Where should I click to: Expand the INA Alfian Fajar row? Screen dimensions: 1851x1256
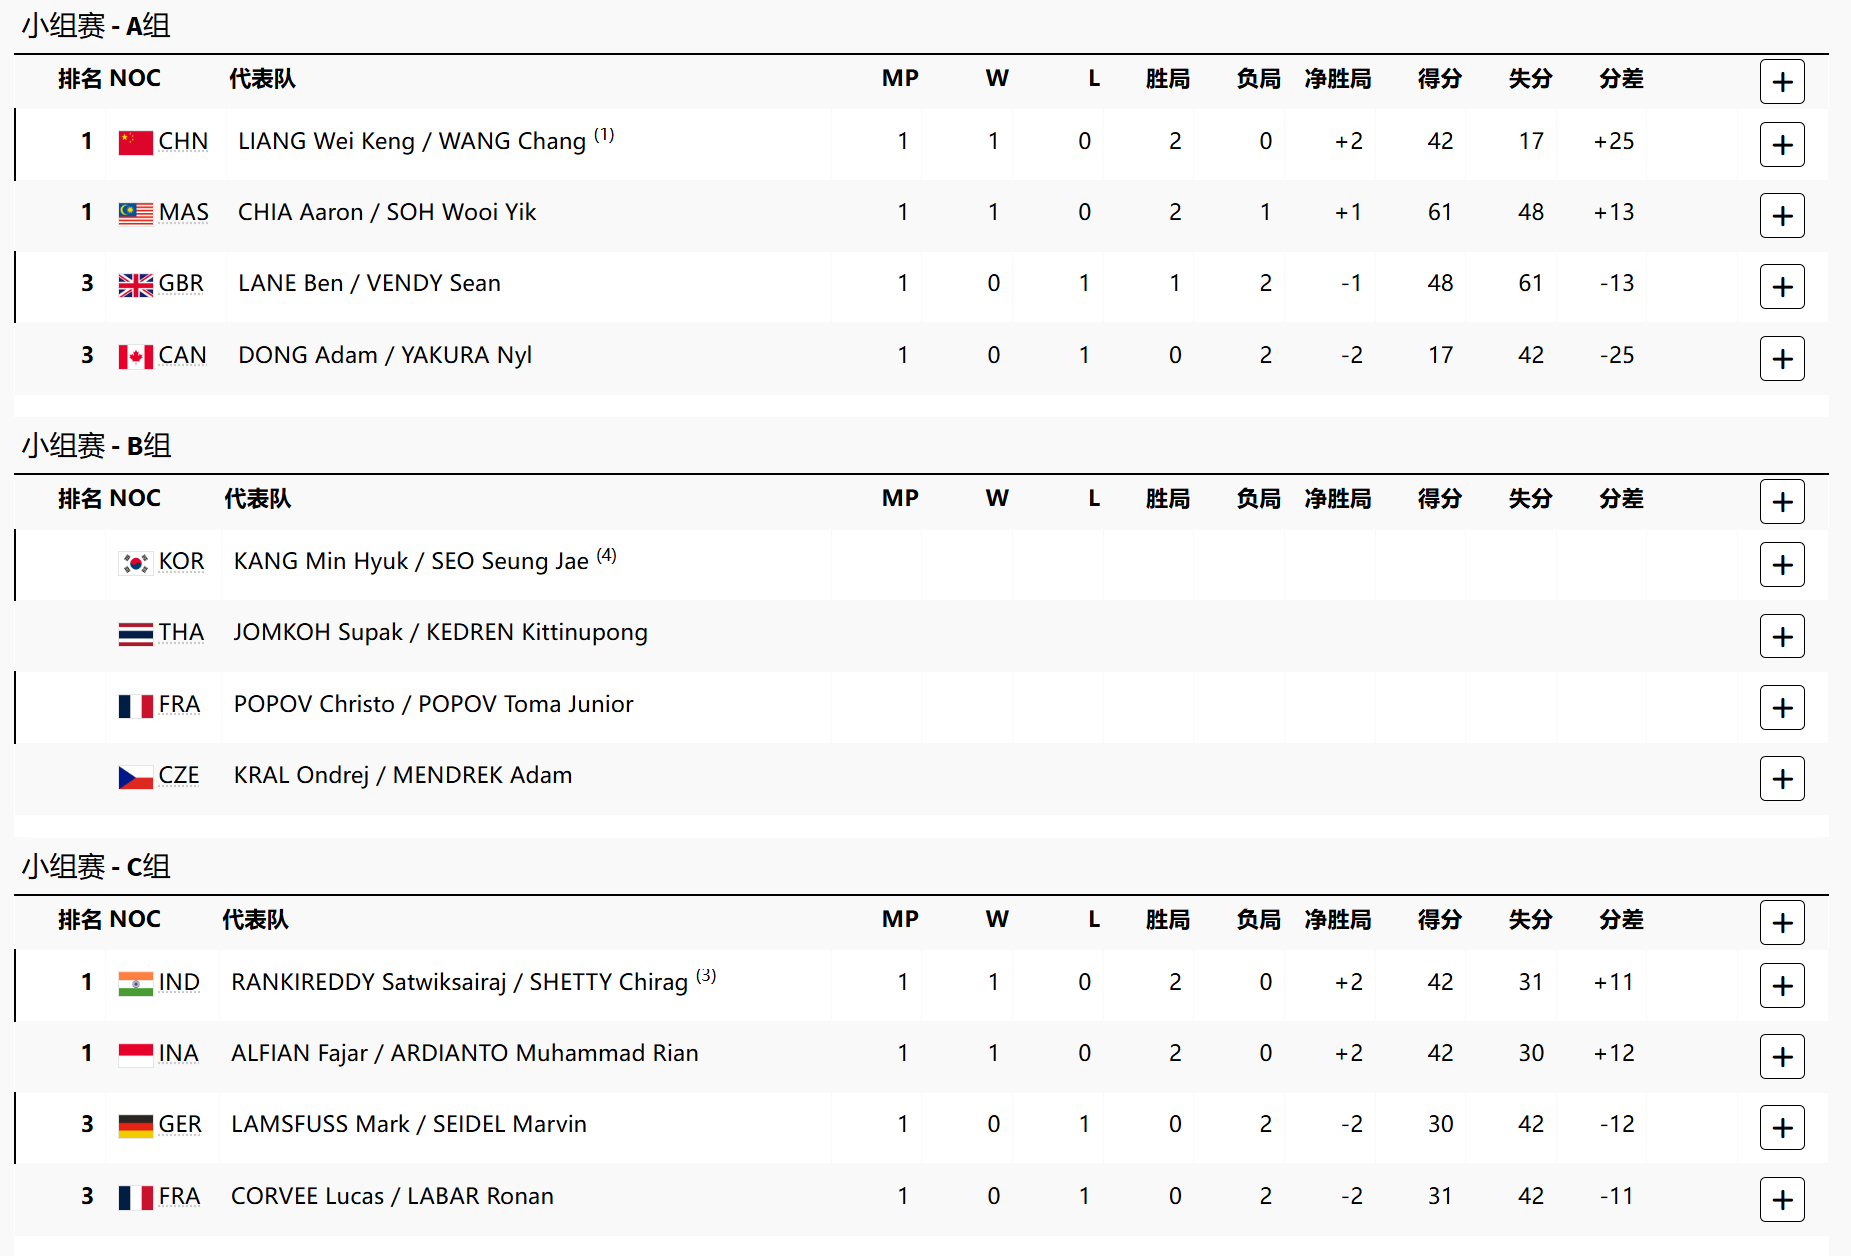[1782, 1057]
